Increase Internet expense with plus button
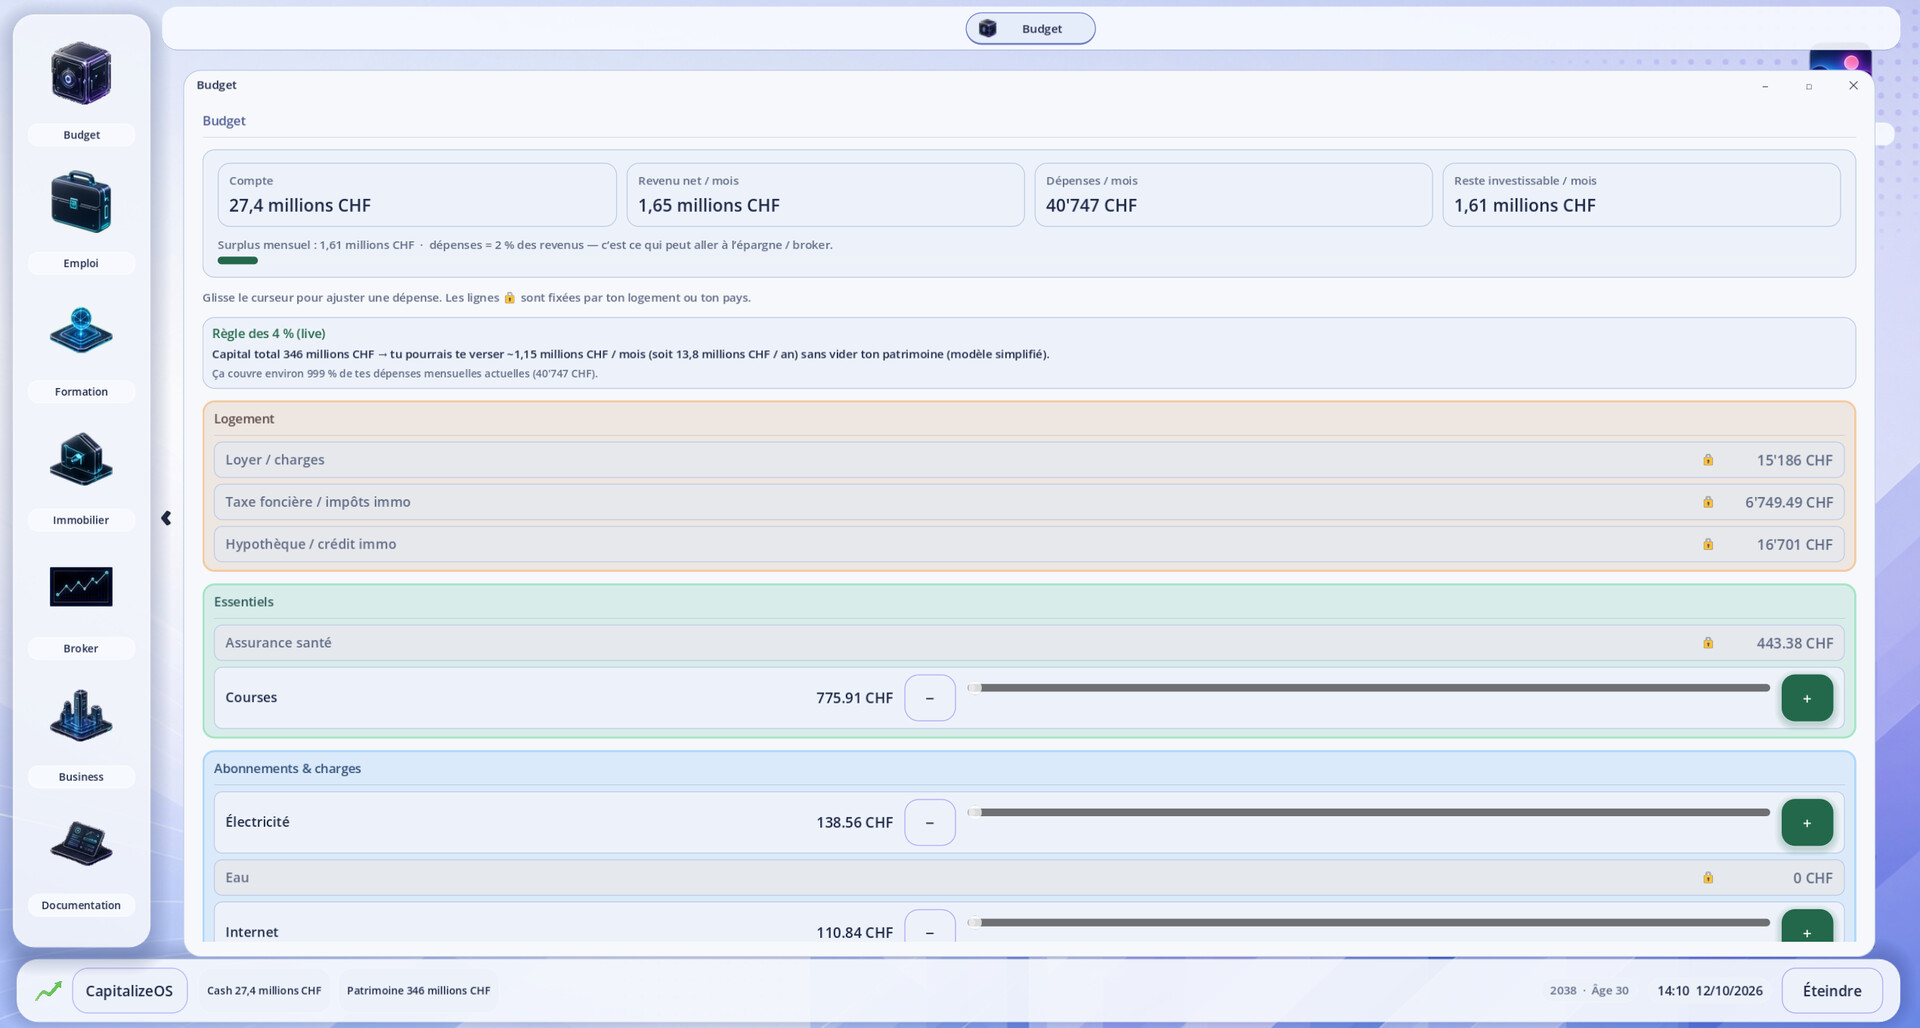 click(1807, 928)
